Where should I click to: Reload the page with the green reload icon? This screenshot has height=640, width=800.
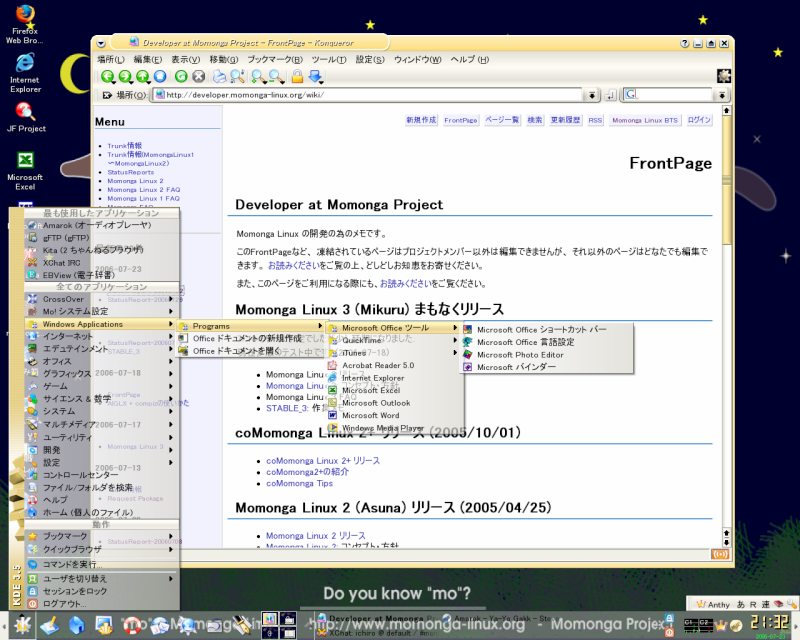(x=181, y=77)
